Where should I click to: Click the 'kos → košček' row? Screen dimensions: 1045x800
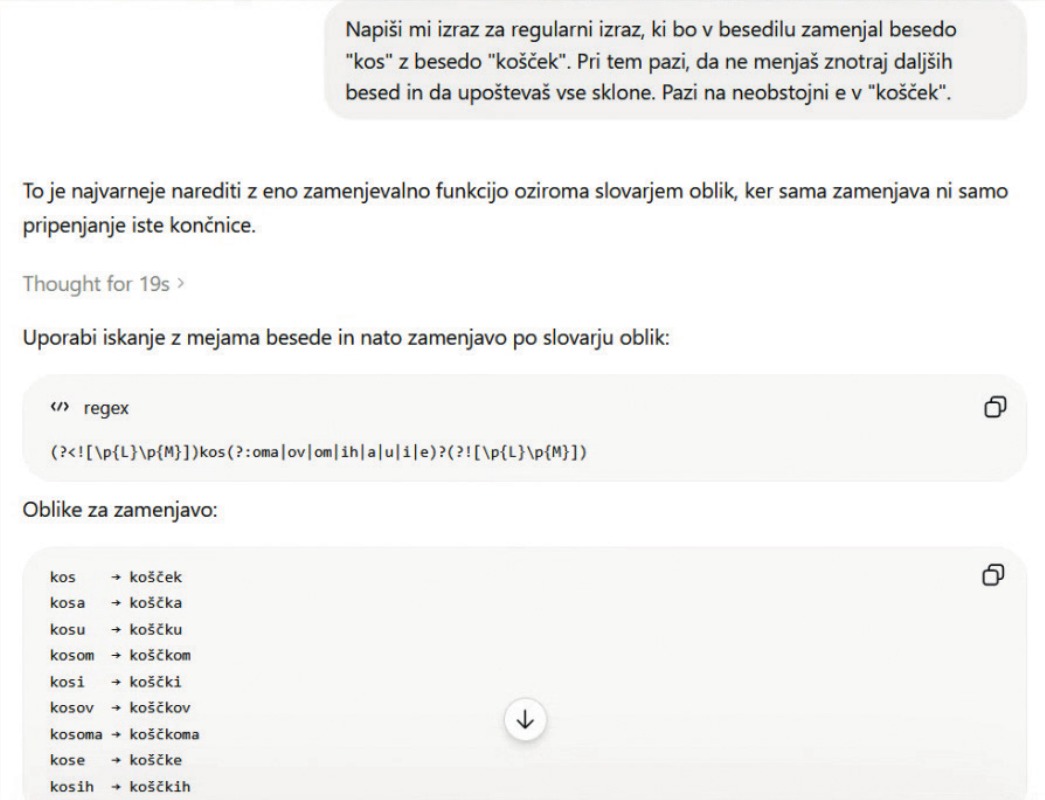[x=116, y=577]
